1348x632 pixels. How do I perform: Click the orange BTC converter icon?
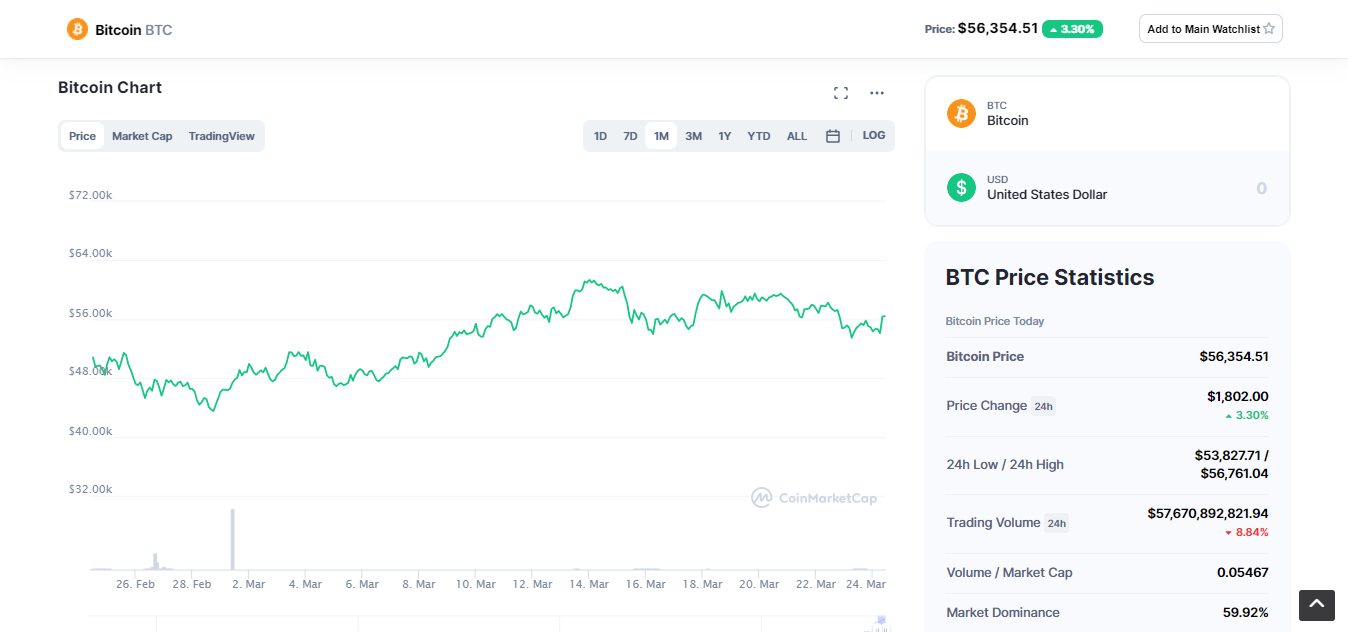(961, 113)
